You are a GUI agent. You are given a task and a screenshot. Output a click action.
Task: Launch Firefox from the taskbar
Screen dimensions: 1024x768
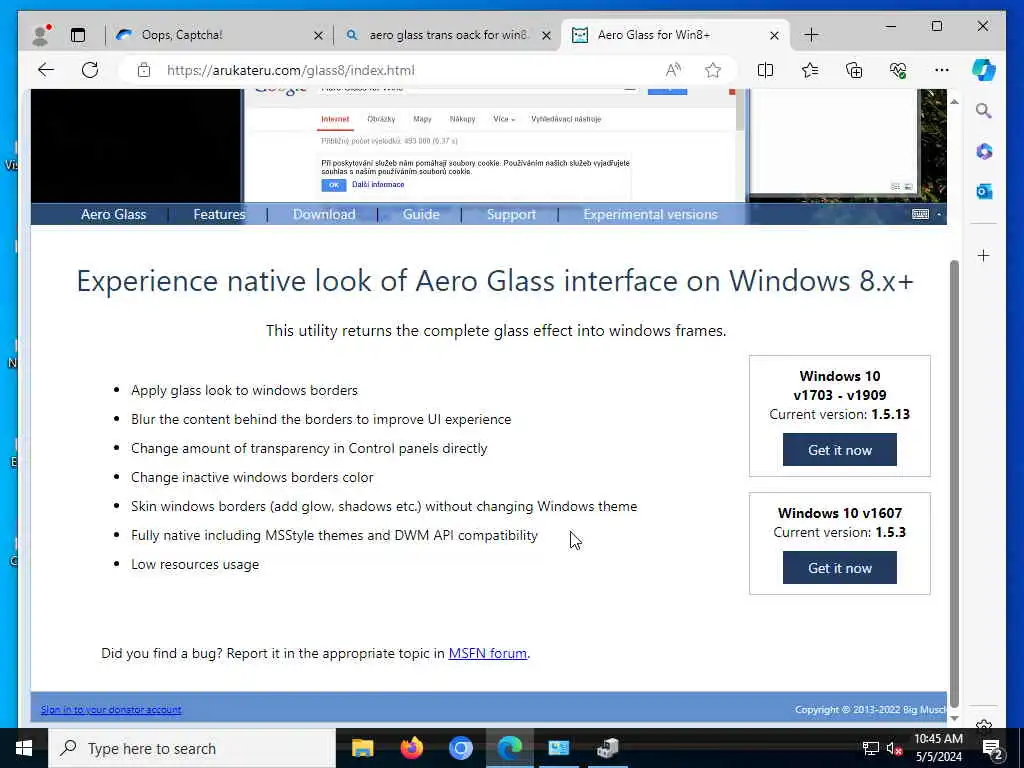pos(411,748)
